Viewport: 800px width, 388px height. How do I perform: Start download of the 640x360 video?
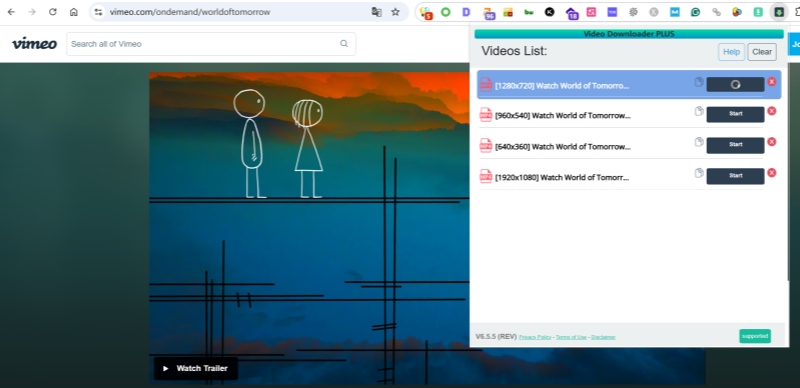(x=735, y=145)
